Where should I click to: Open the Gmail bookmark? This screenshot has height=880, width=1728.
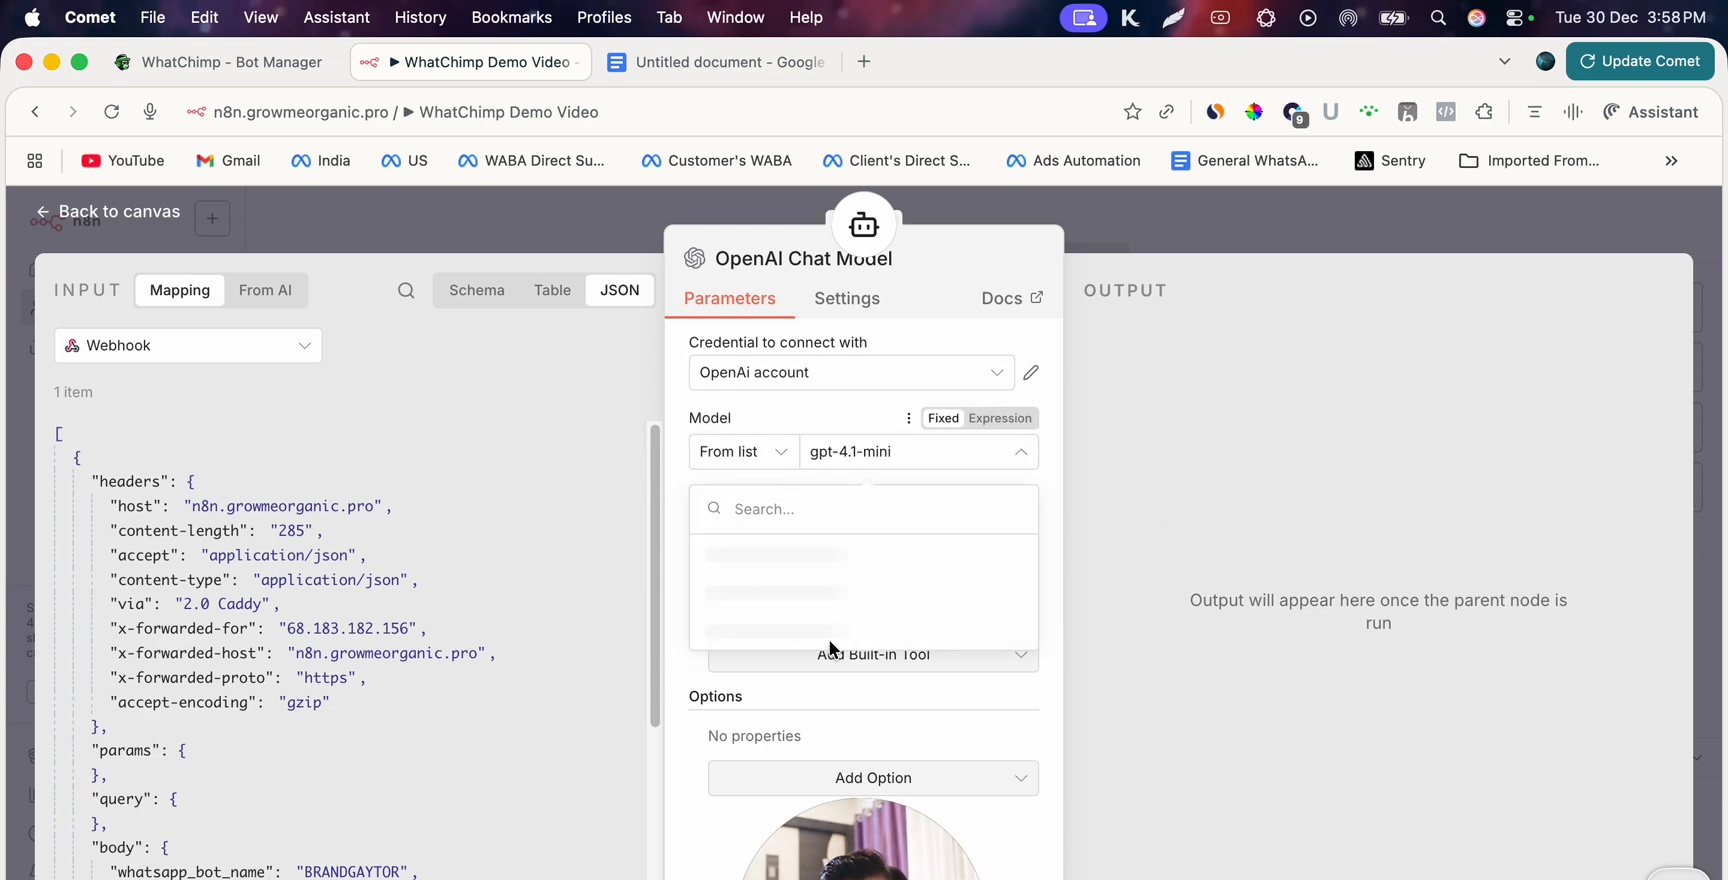pyautogui.click(x=228, y=161)
